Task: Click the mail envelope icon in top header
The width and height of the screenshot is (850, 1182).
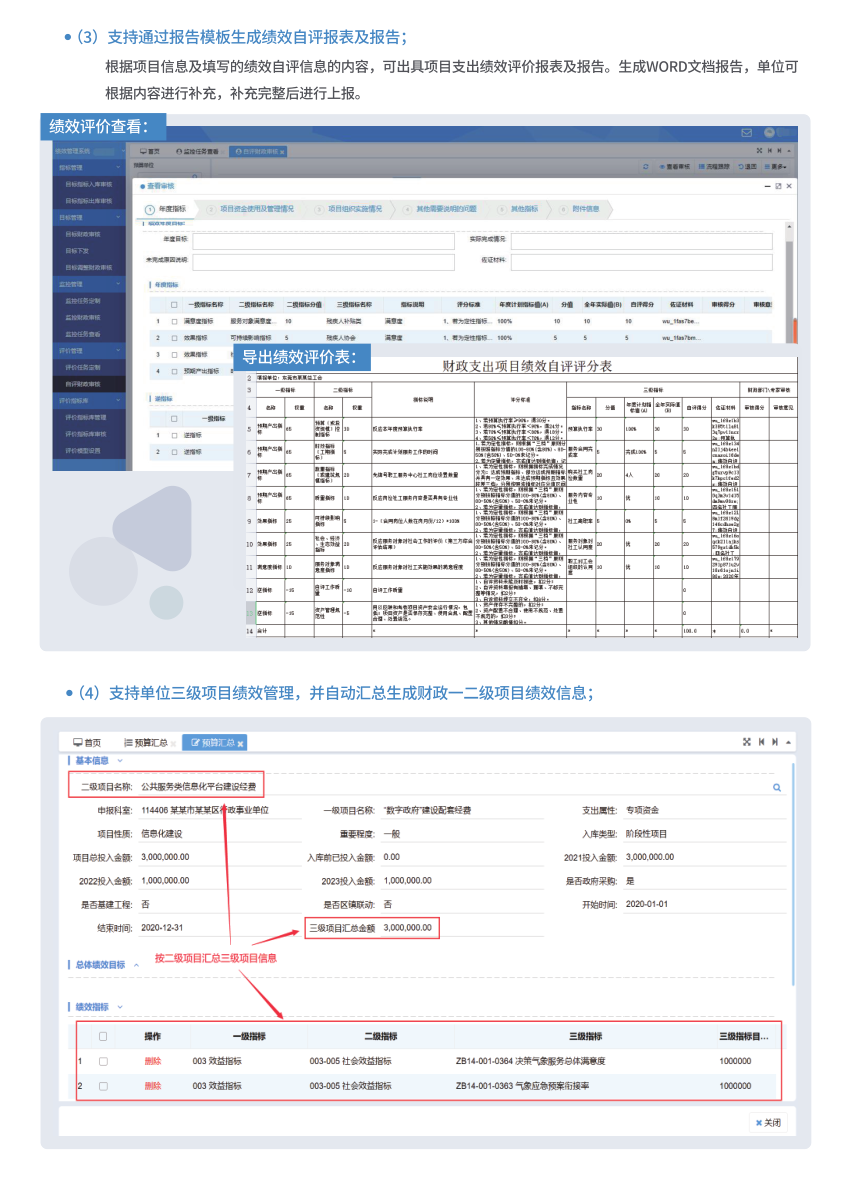Action: coord(746,133)
